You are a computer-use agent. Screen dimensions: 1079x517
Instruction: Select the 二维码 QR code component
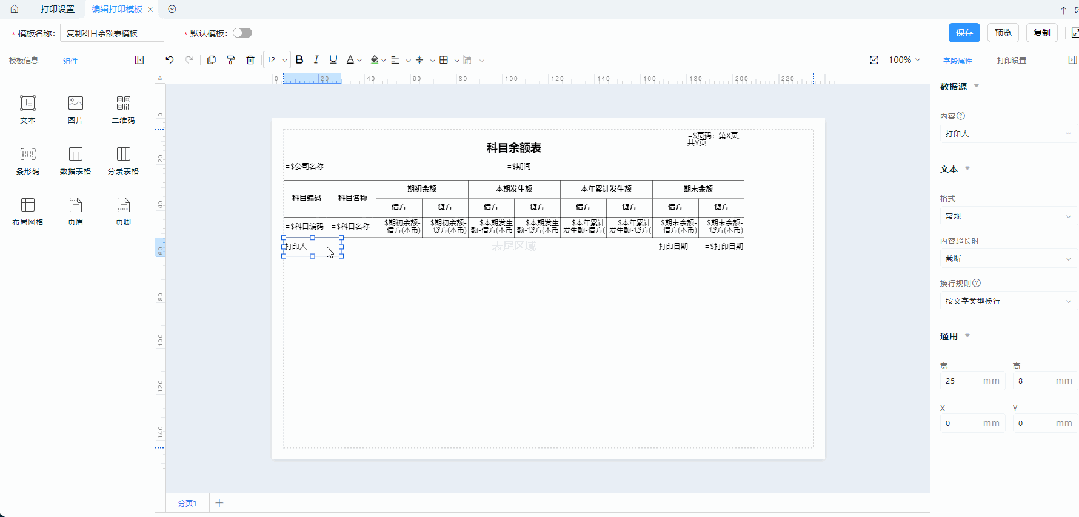click(x=123, y=108)
